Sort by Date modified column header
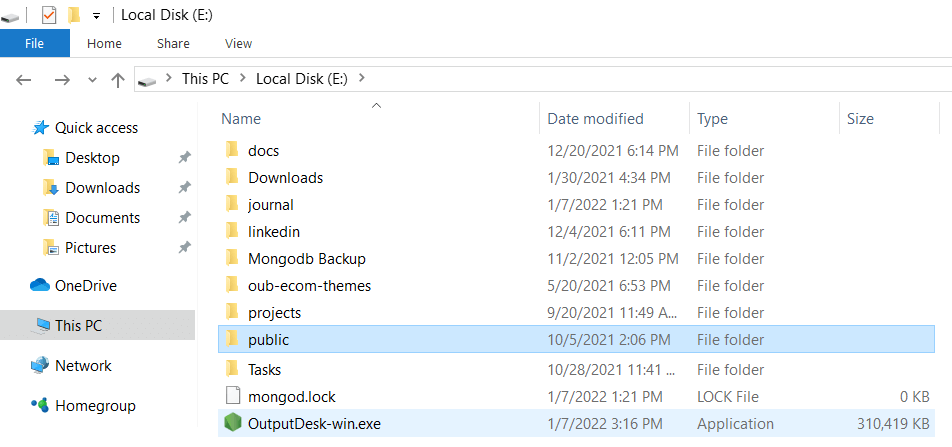 tap(614, 118)
